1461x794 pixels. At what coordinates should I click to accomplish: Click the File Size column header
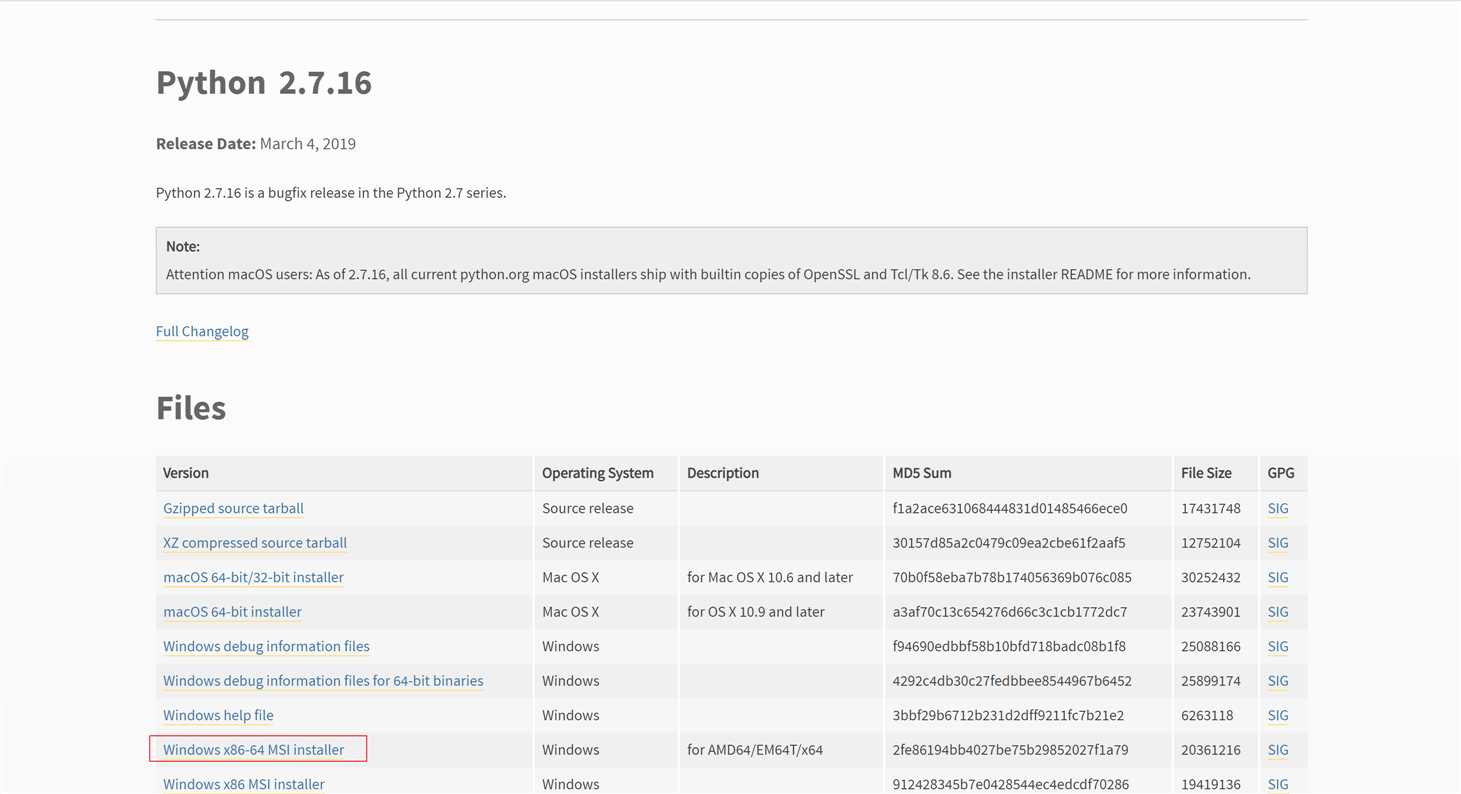[1206, 473]
